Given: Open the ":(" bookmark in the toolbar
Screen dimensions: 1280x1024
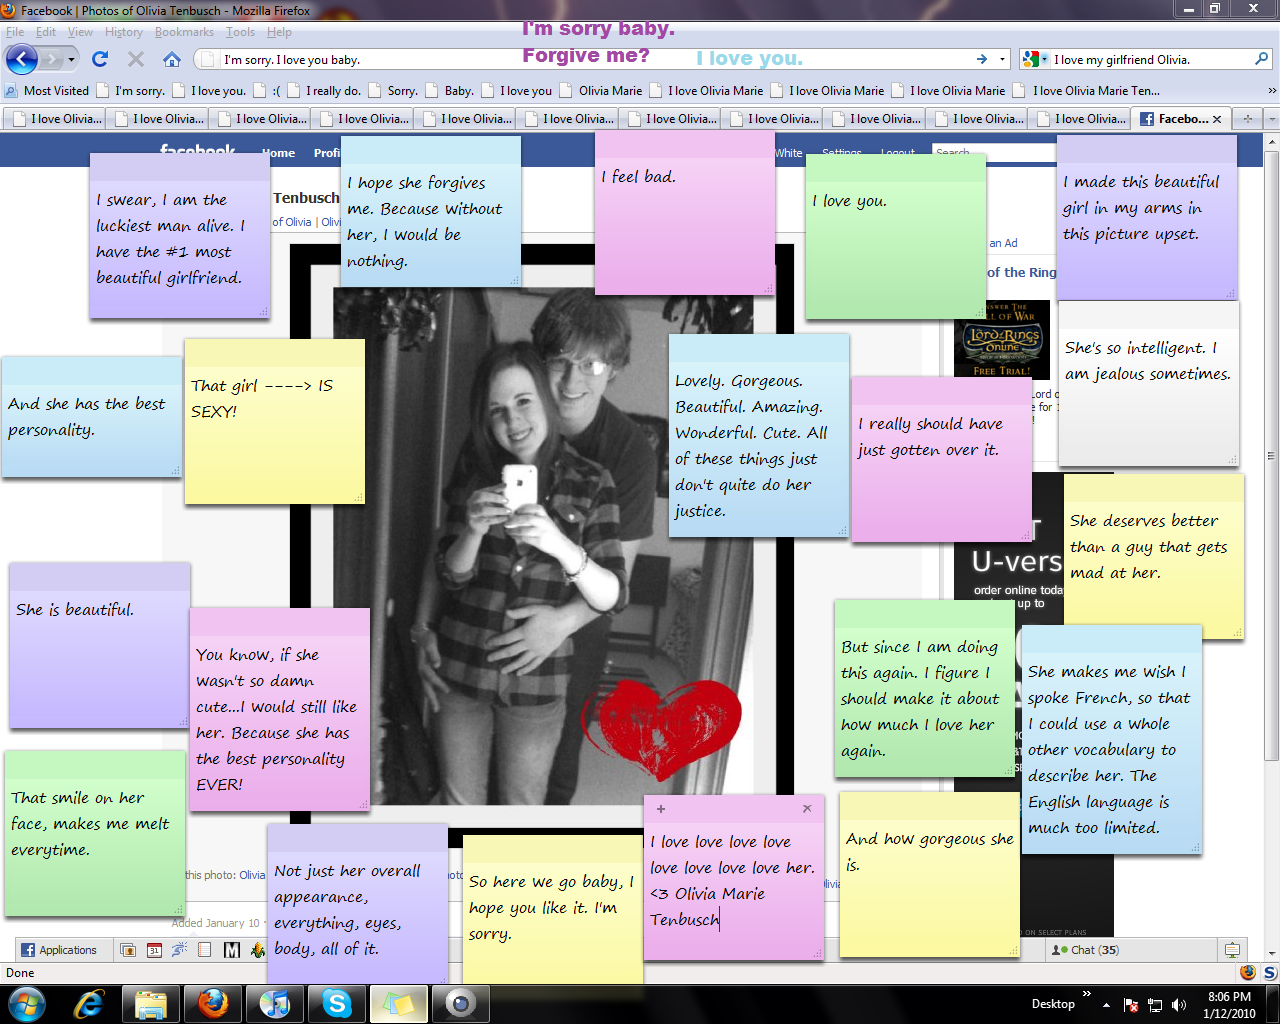Looking at the screenshot, I should point(268,90).
